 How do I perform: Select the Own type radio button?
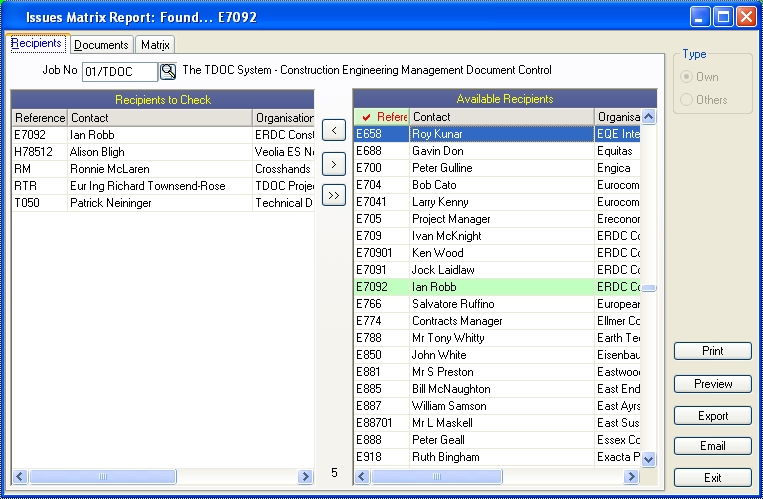[x=686, y=77]
